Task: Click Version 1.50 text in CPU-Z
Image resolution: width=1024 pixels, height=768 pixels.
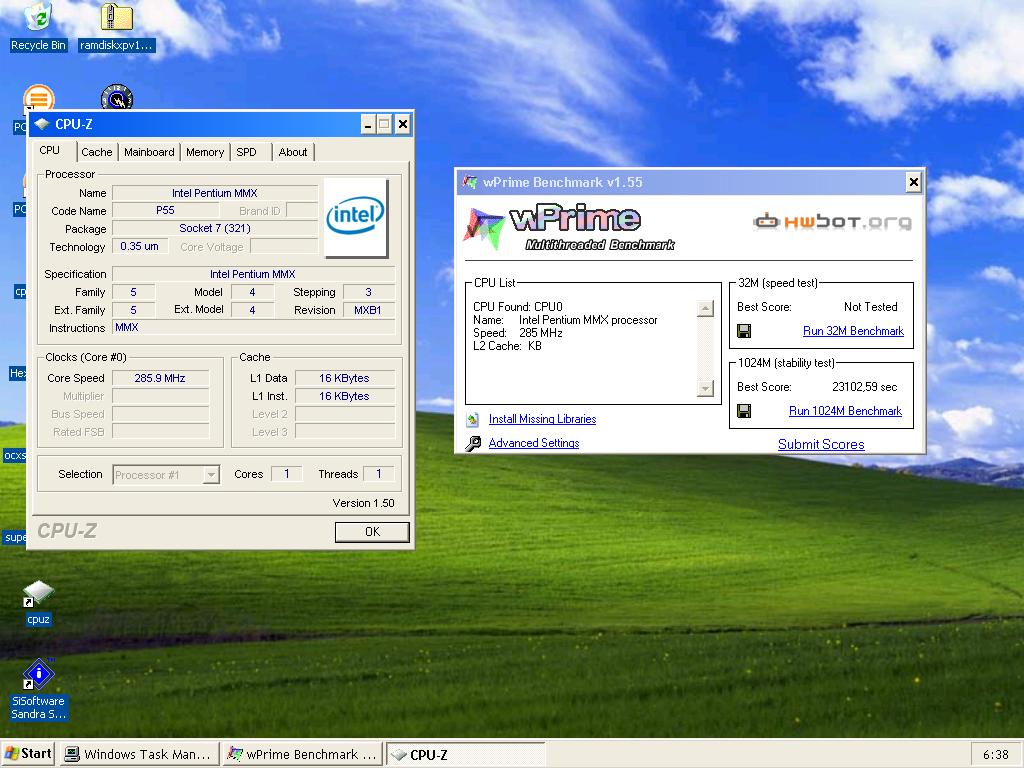Action: 364,503
